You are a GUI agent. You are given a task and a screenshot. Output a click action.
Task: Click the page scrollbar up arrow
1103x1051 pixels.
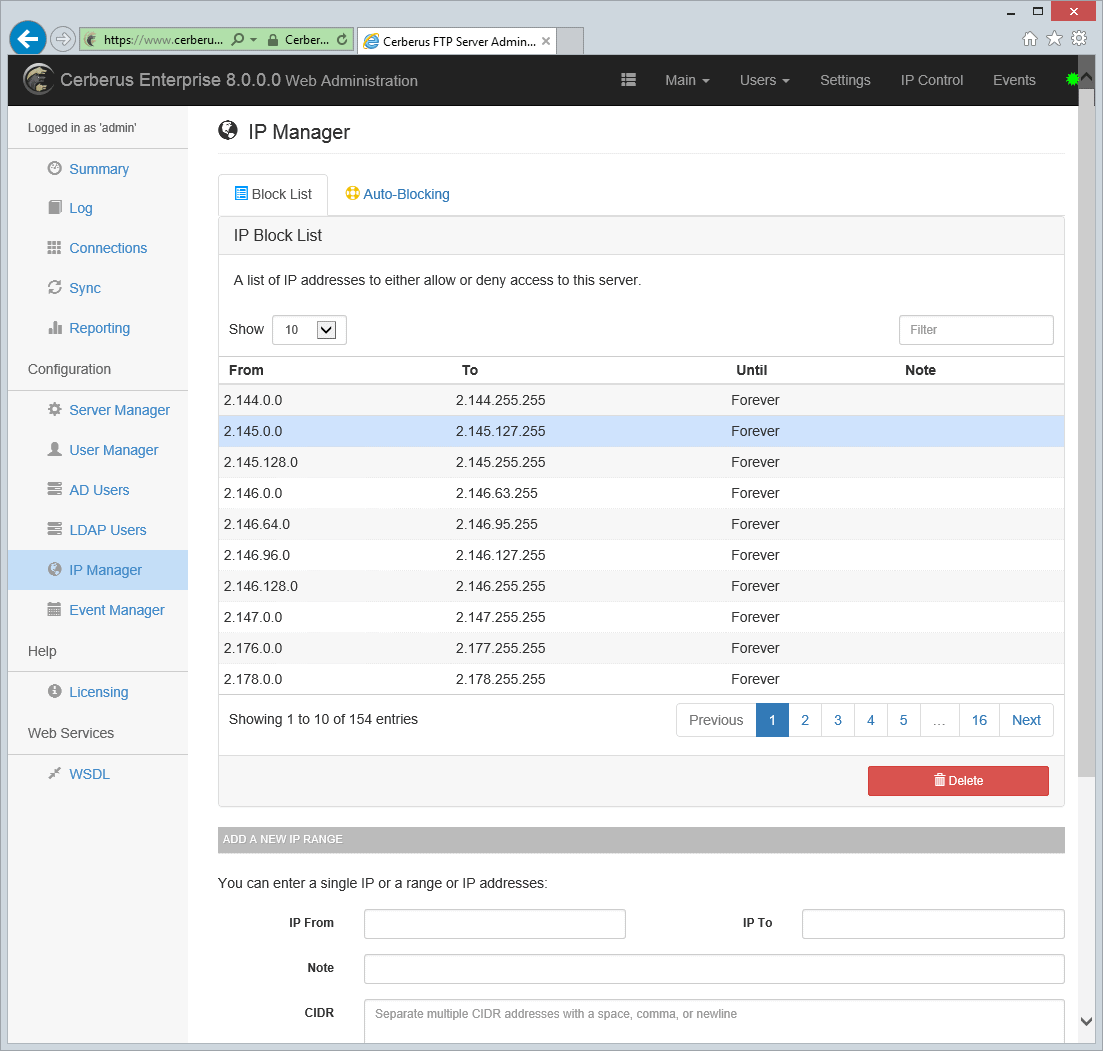1086,75
